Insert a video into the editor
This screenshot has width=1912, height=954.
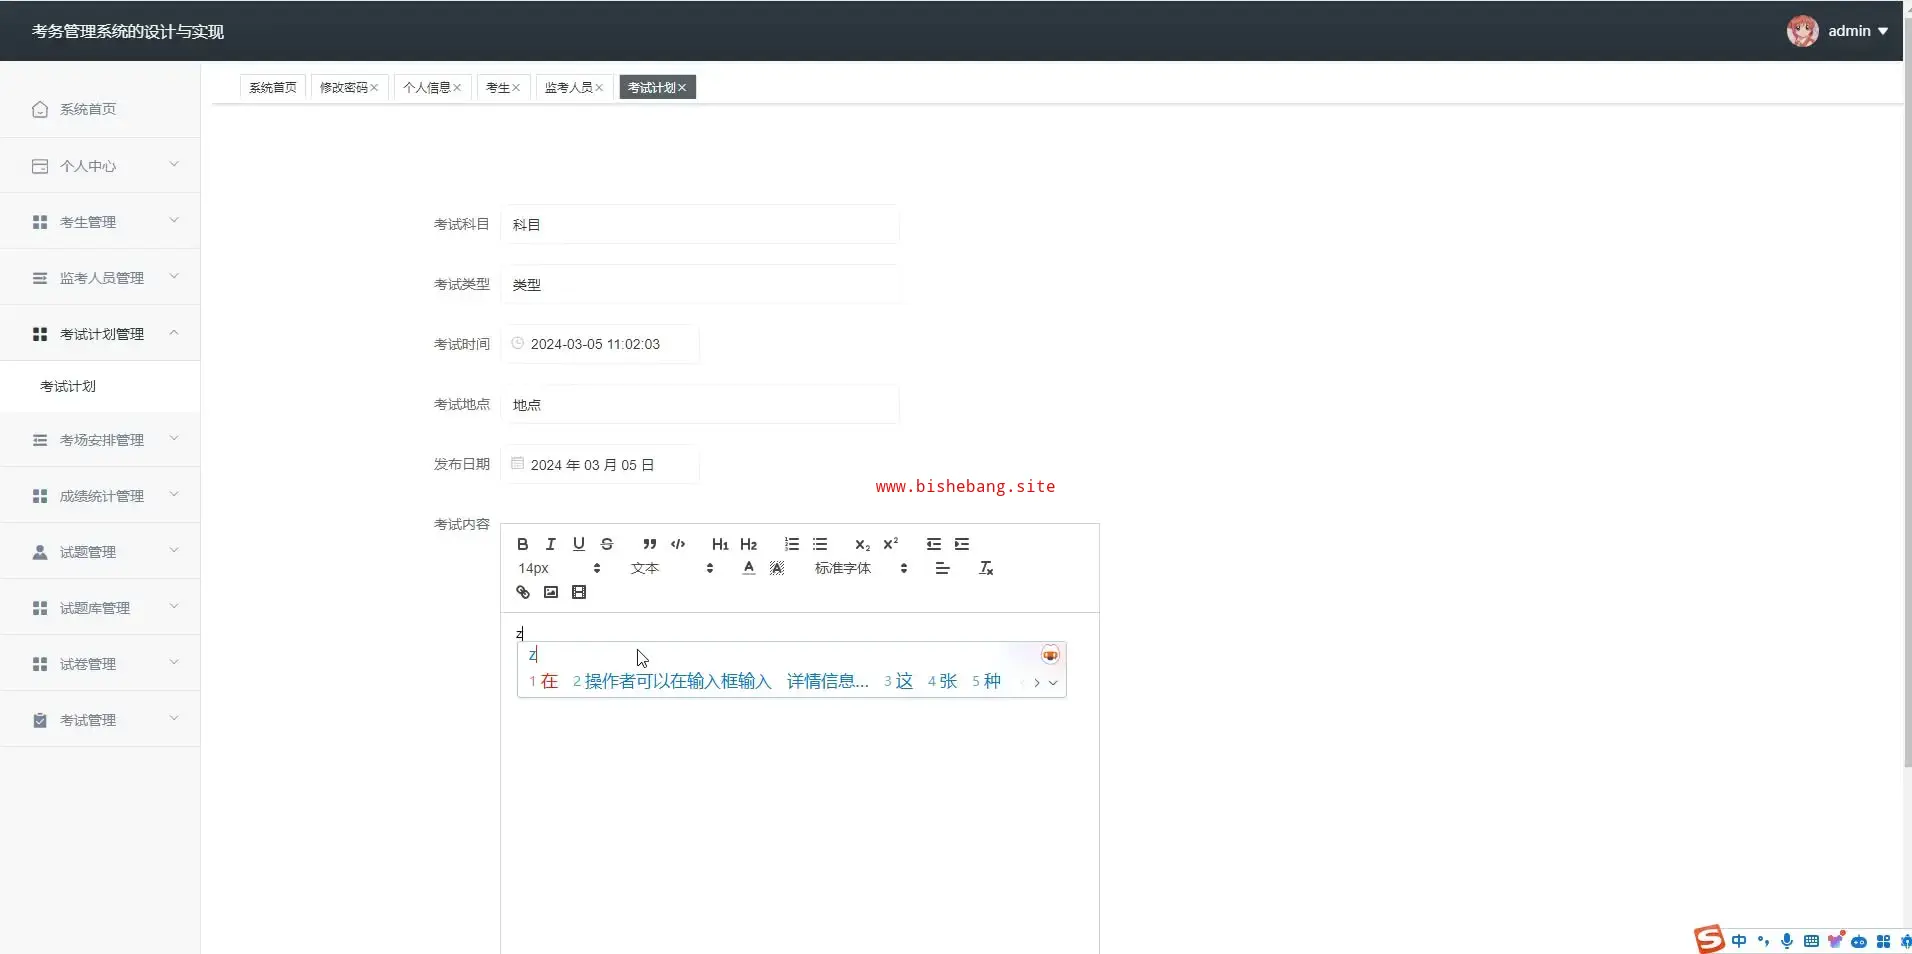tap(578, 592)
